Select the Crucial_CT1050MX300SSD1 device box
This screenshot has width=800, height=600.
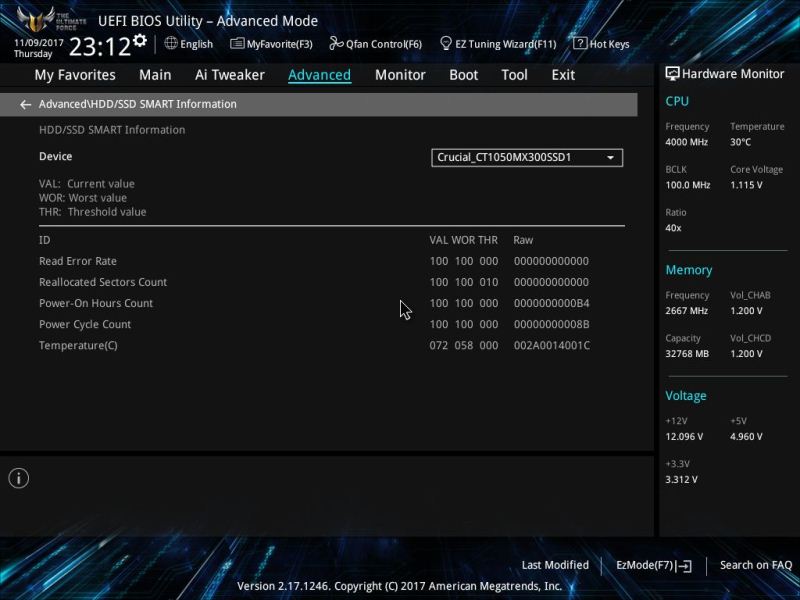[527, 158]
